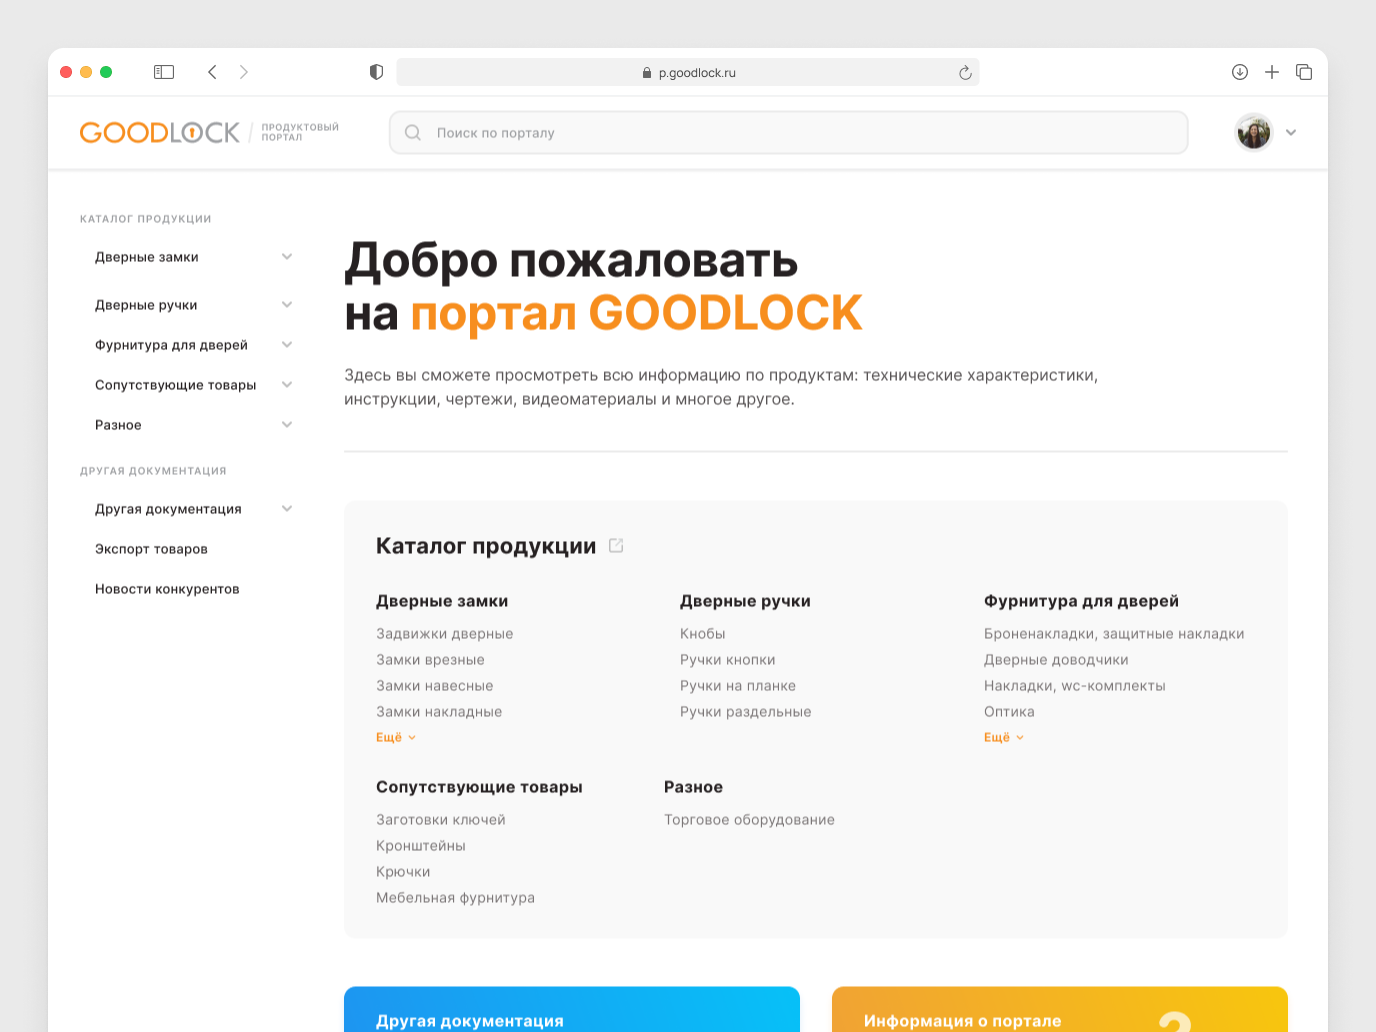Select Разное sidebar item
Screen dimensions: 1376x1032
118,425
